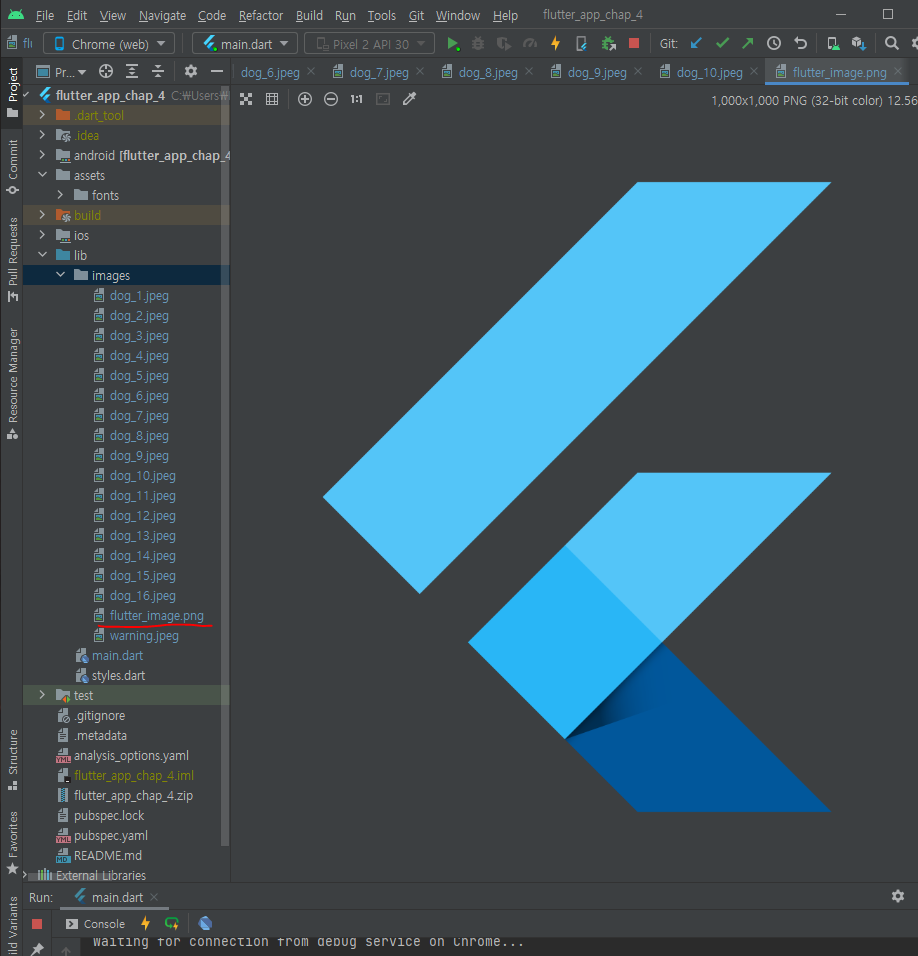The image size is (918, 956).
Task: Toggle the Resource Manager sidebar button
Action: (x=12, y=383)
